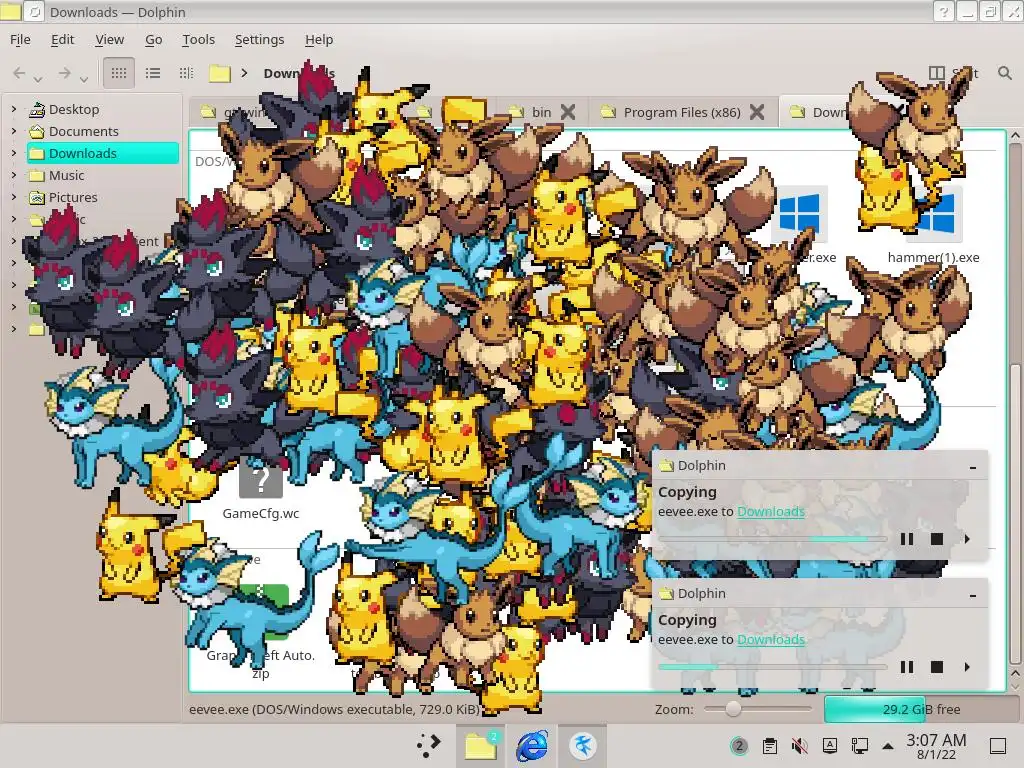Expand the Desktop tree item

click(x=14, y=109)
